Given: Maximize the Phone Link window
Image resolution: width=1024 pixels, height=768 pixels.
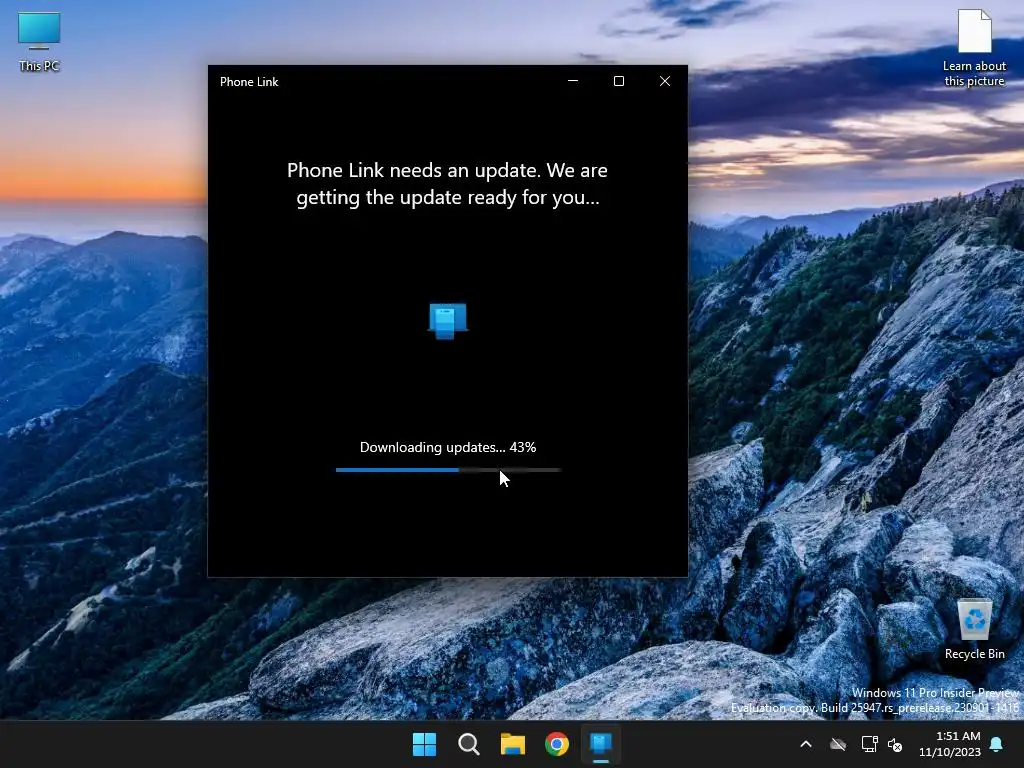Looking at the screenshot, I should coord(619,81).
